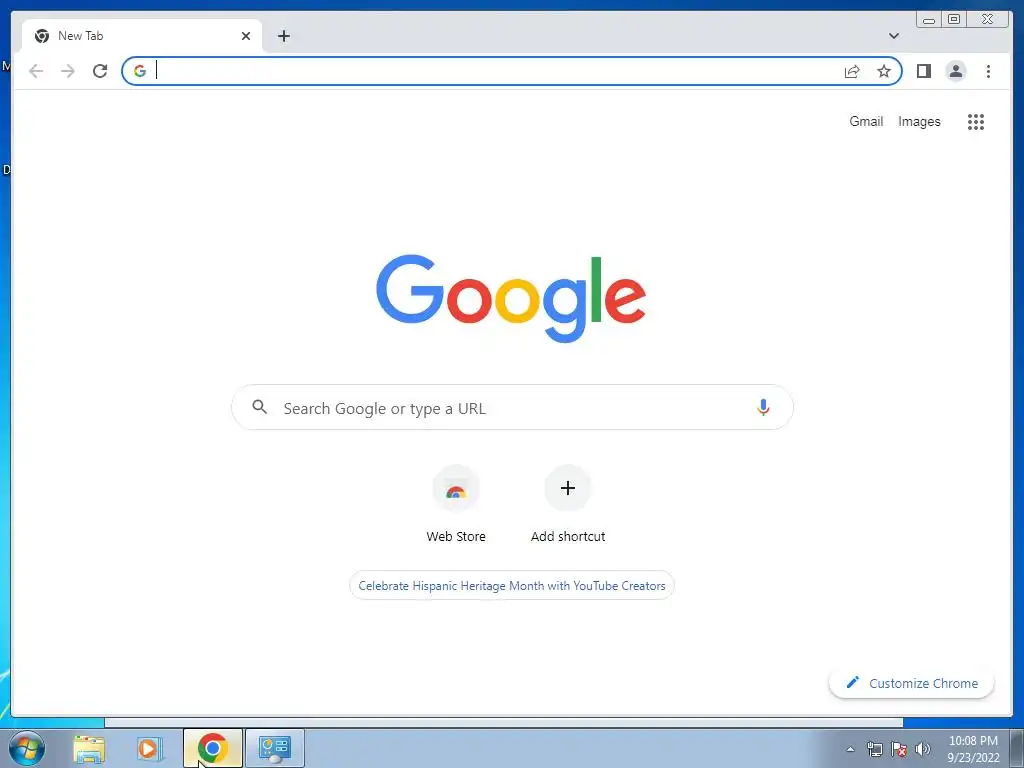Click the Show desktop button
The width and height of the screenshot is (1024, 768).
[1016, 748]
